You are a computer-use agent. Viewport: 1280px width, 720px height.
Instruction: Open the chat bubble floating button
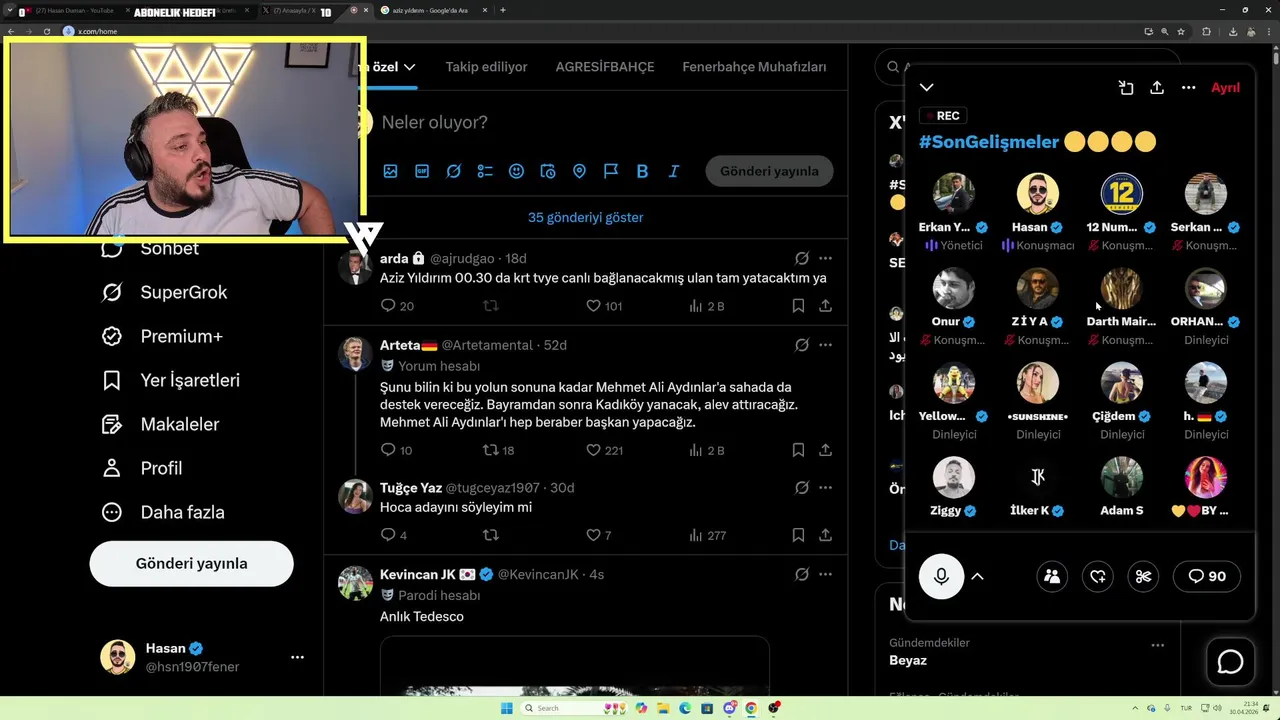1230,662
